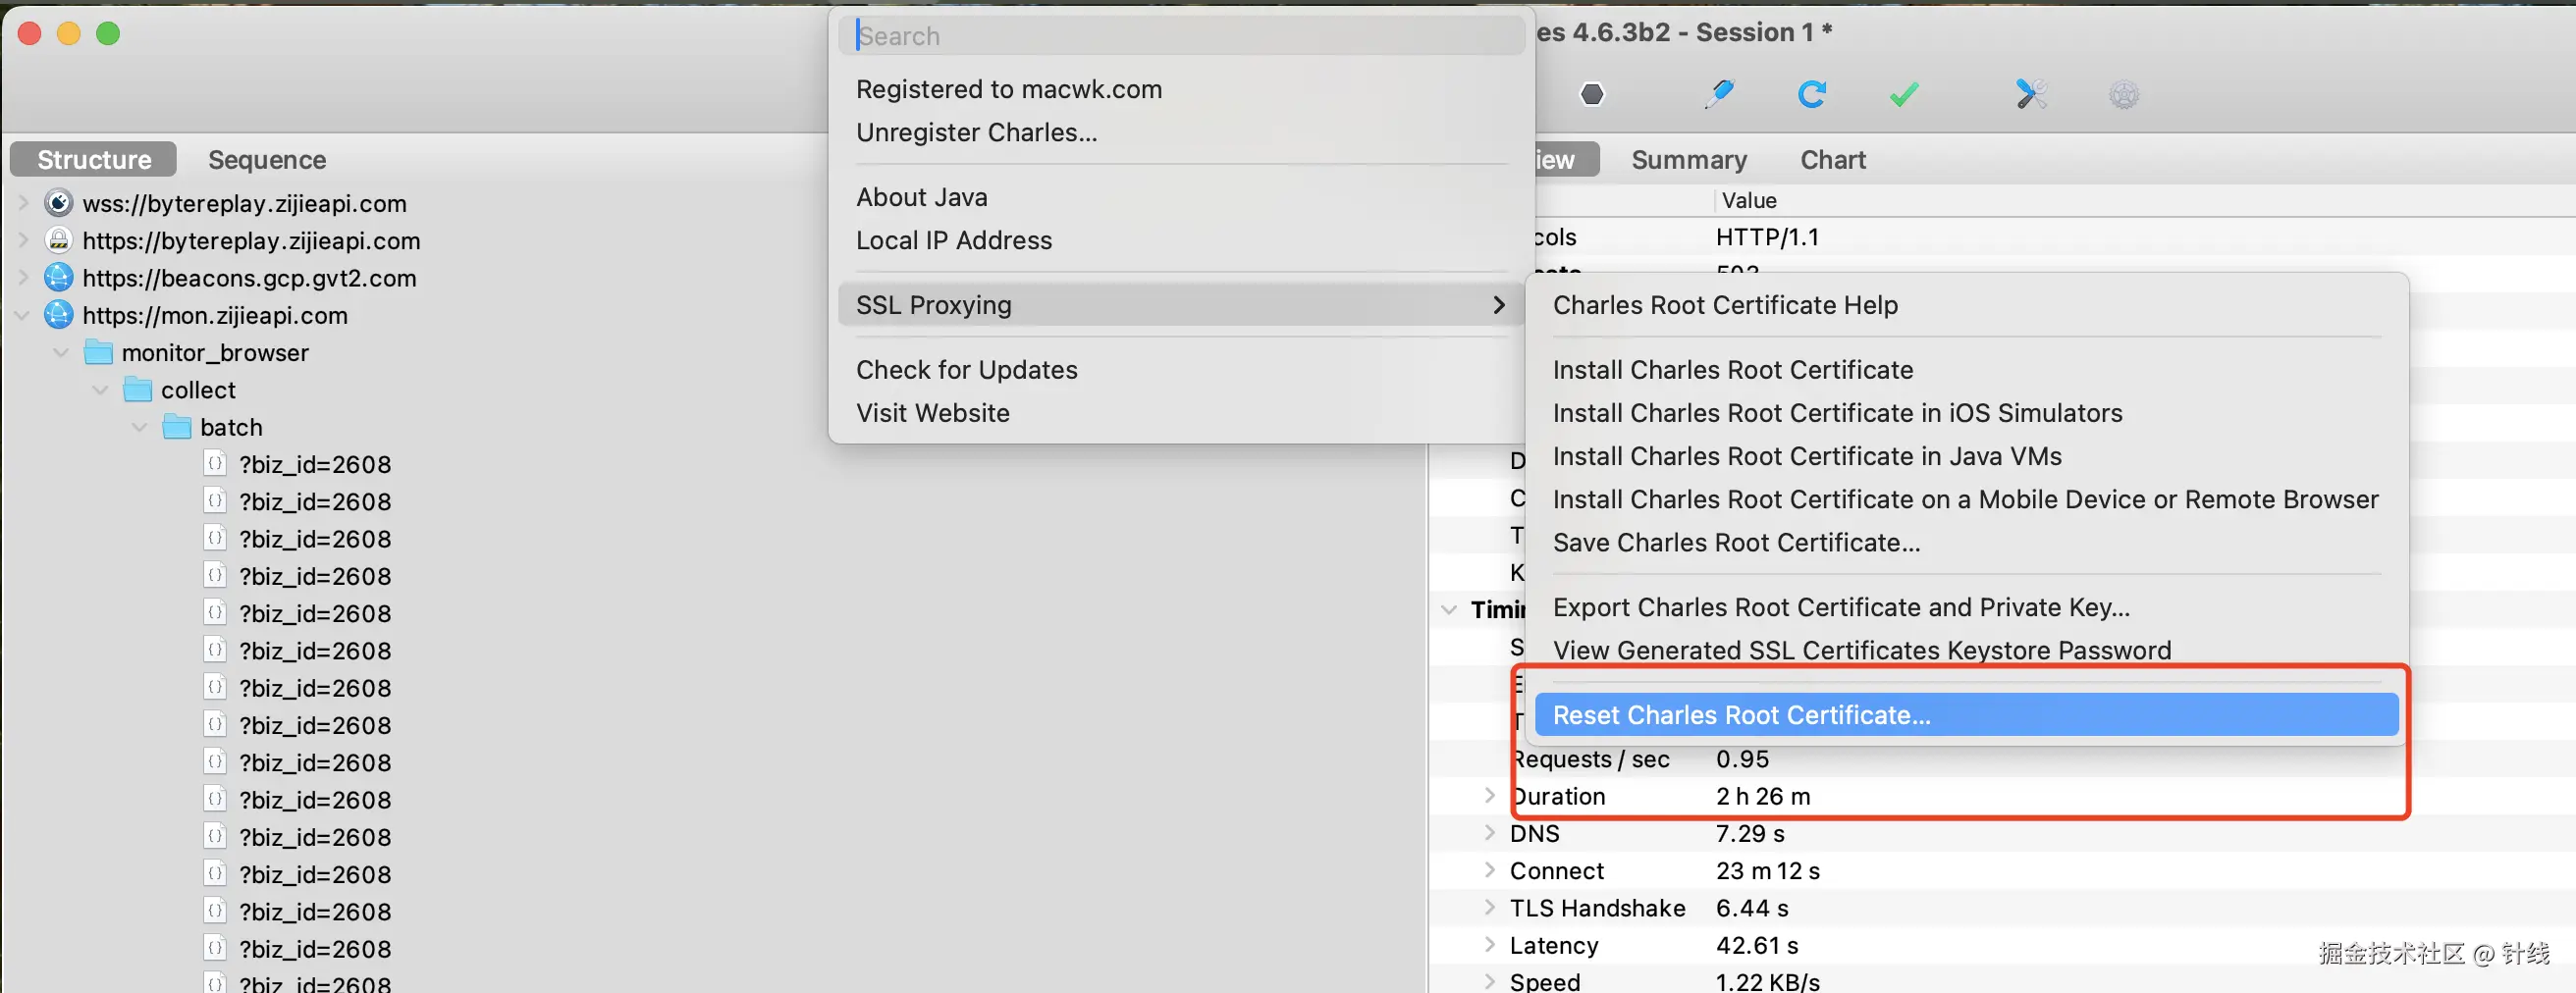Collapse the collect folder

pos(100,389)
